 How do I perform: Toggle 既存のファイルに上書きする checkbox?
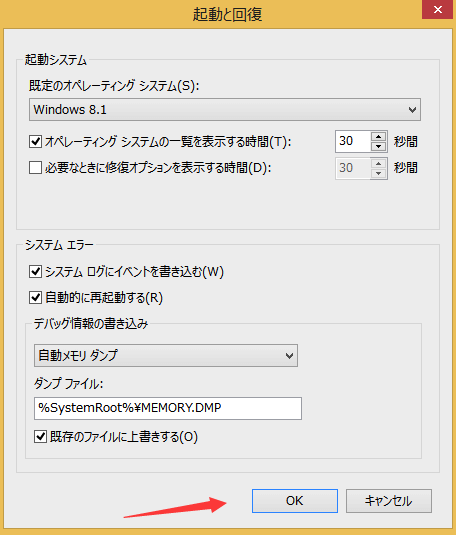(x=40, y=436)
